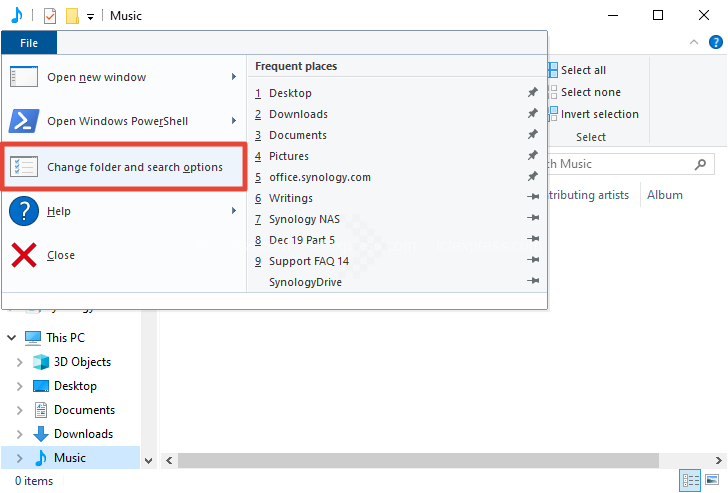
Task: Unpin Desktop from Frequent places
Action: click(x=533, y=93)
